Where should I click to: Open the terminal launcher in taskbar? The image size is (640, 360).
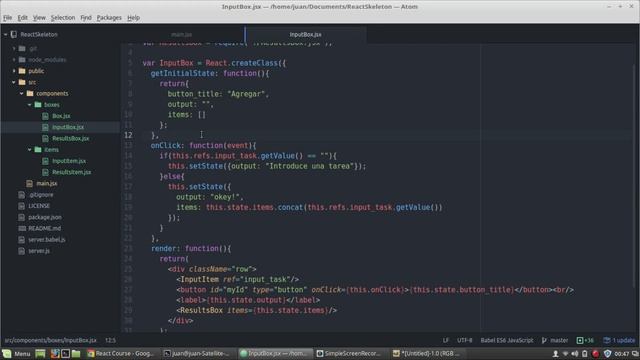click(65, 353)
